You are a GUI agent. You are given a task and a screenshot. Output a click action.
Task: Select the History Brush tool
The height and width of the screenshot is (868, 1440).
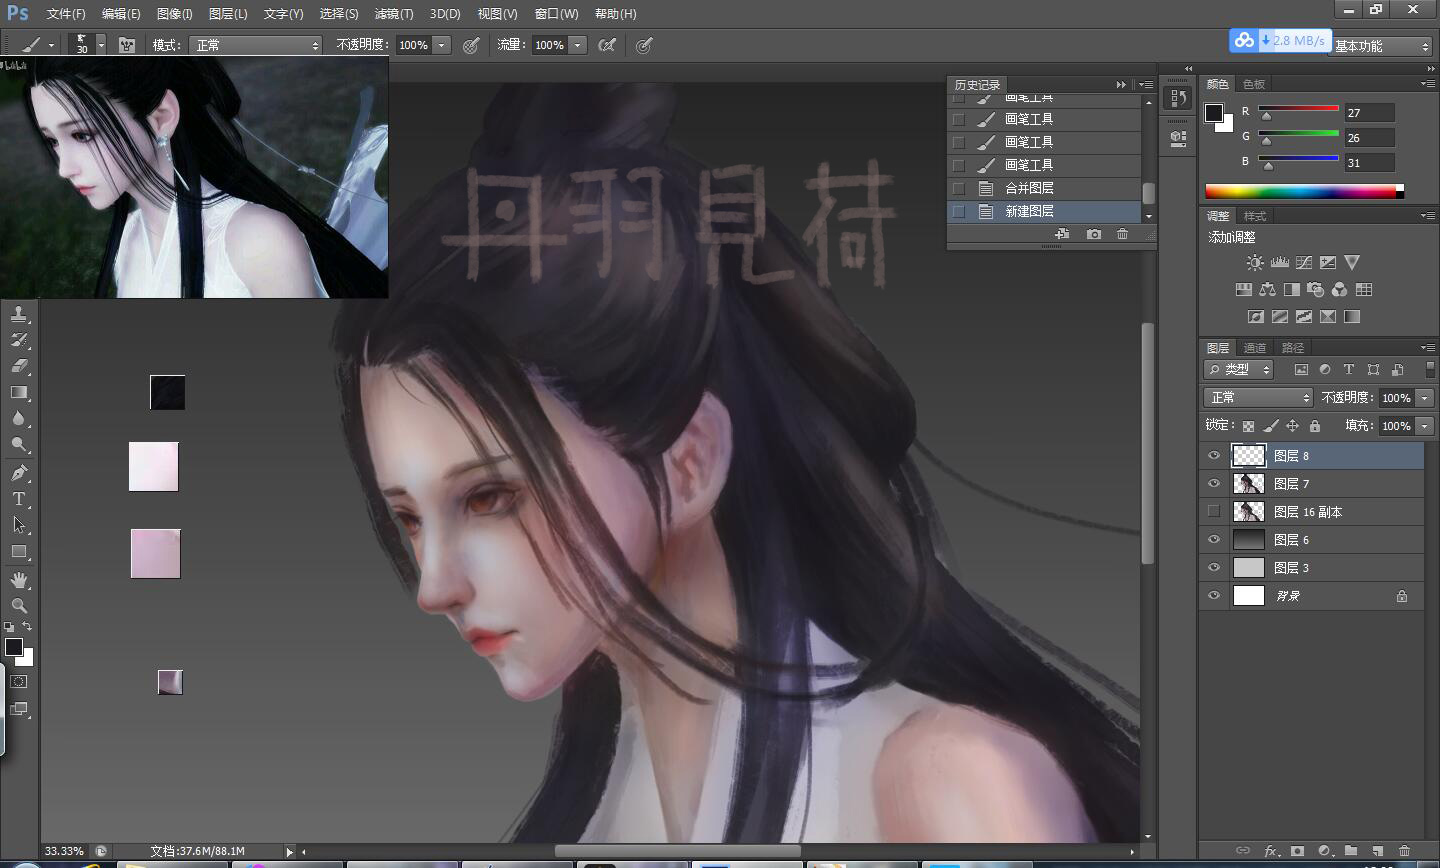click(x=19, y=340)
